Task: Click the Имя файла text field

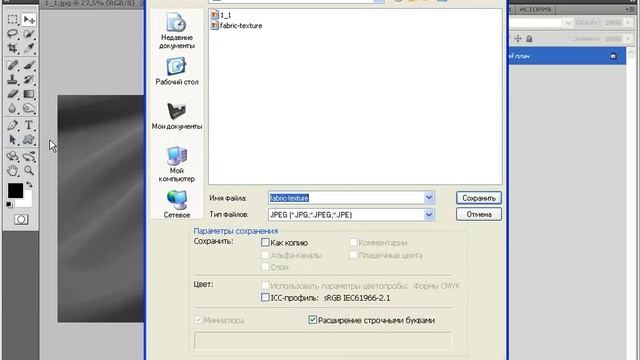Action: pos(347,198)
